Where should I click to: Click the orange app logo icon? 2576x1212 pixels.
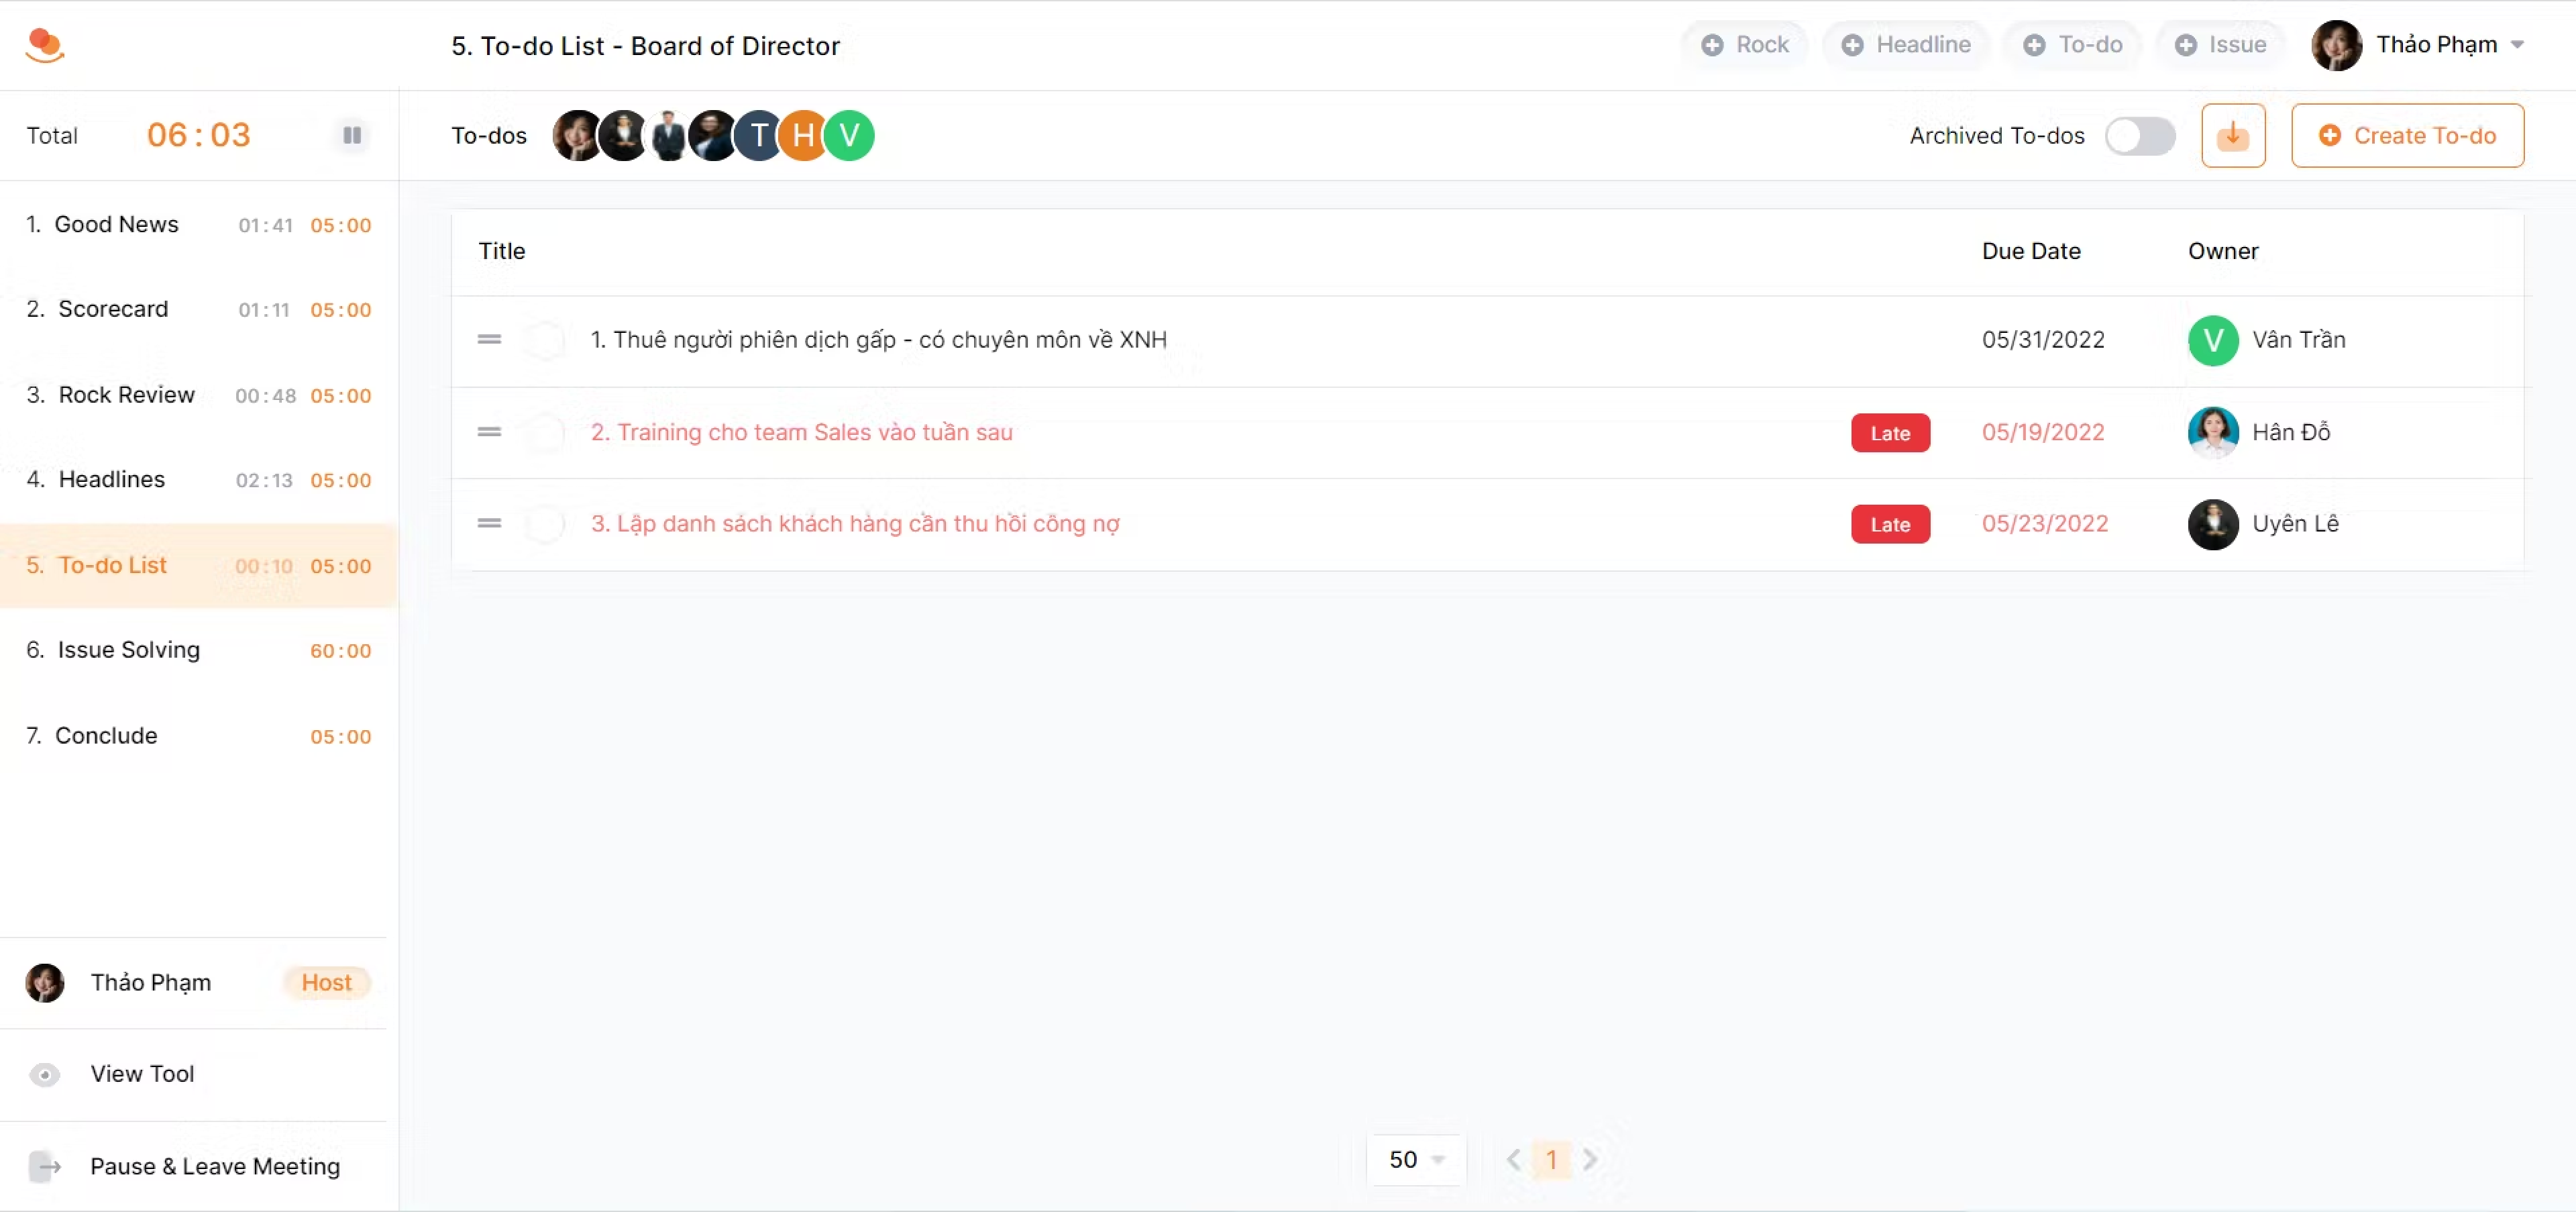44,45
